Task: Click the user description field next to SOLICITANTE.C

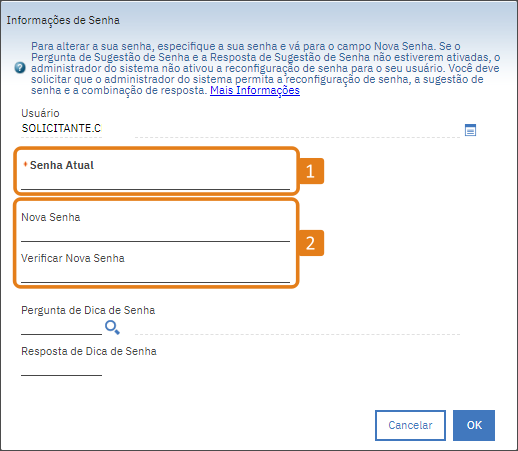Action: pos(297,130)
